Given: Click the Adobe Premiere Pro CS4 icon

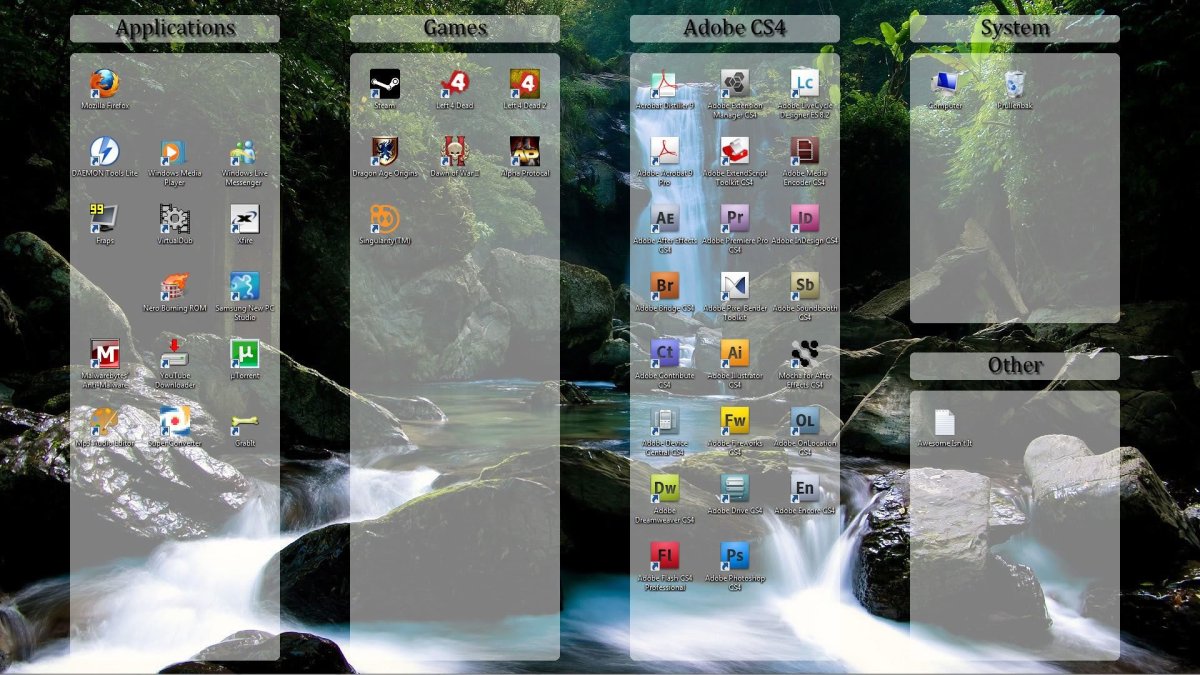Looking at the screenshot, I should tap(735, 218).
